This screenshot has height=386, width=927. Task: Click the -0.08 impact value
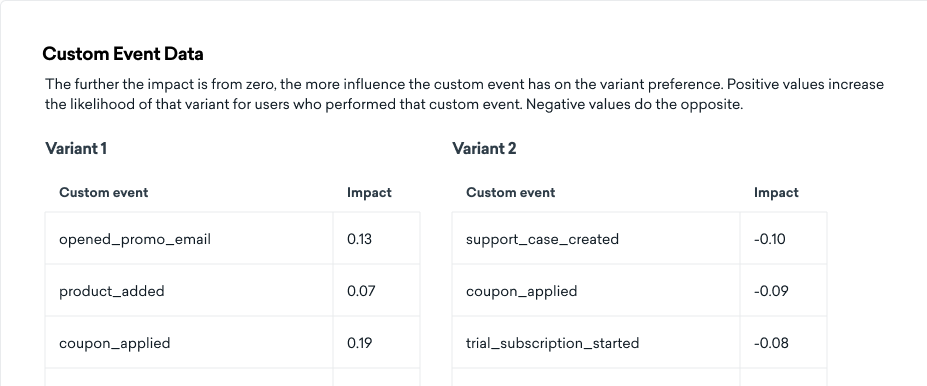click(771, 343)
